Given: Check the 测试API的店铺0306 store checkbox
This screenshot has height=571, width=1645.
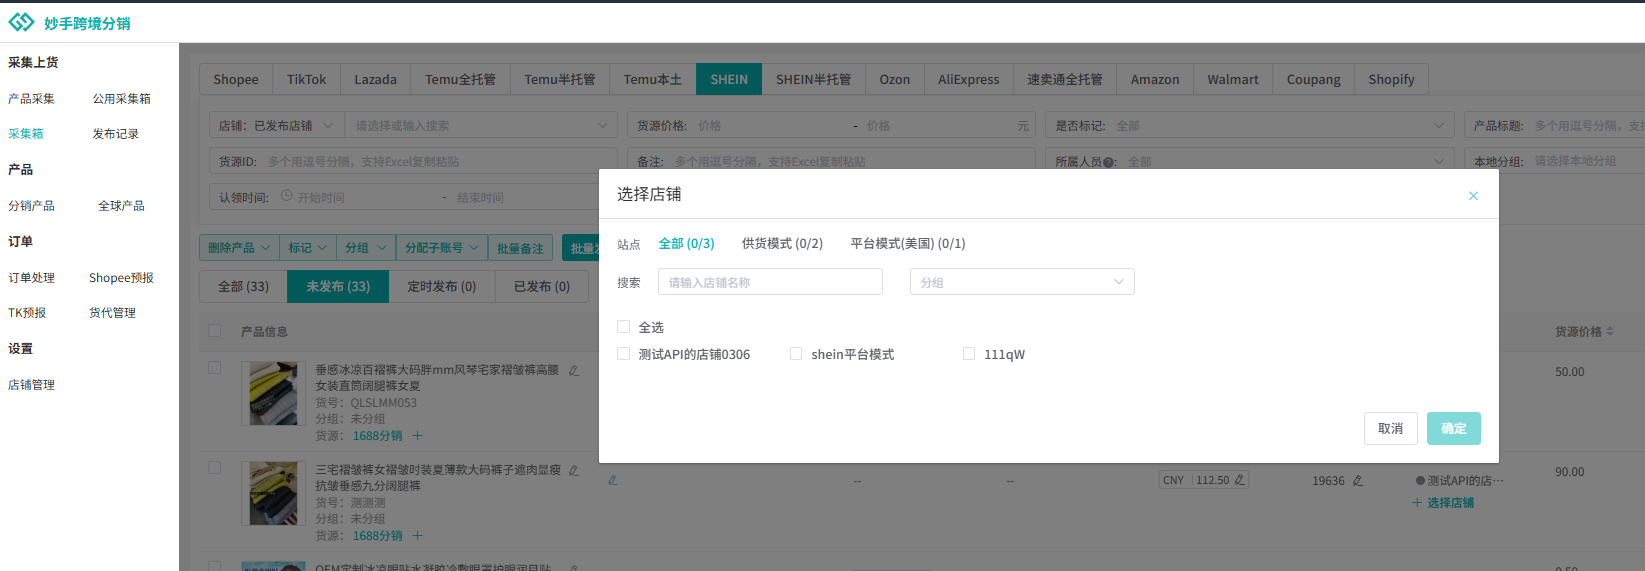Looking at the screenshot, I should click(624, 354).
